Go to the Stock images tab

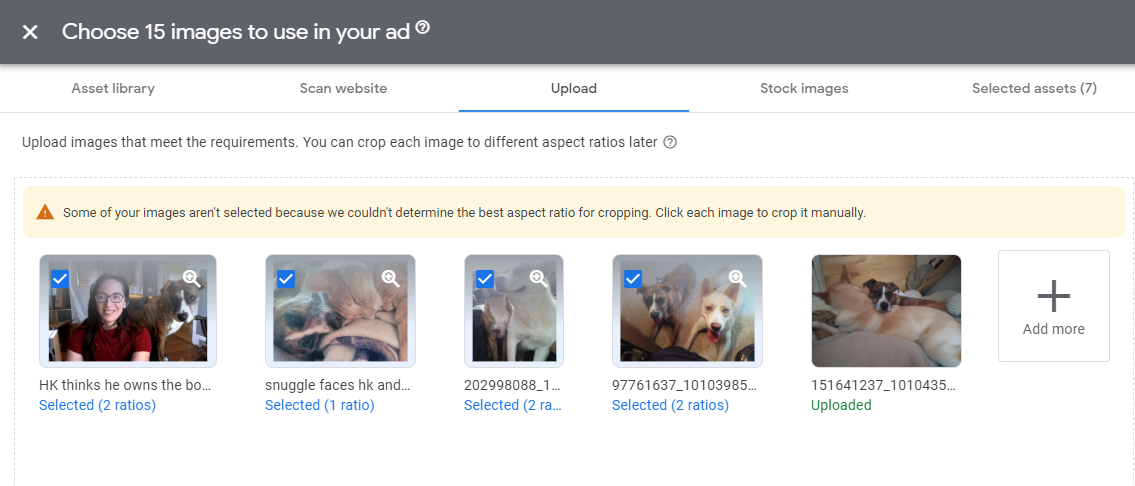804,88
